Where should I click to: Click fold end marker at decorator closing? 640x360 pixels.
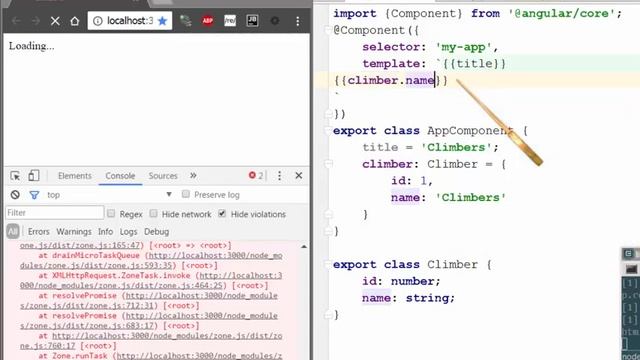point(328,114)
